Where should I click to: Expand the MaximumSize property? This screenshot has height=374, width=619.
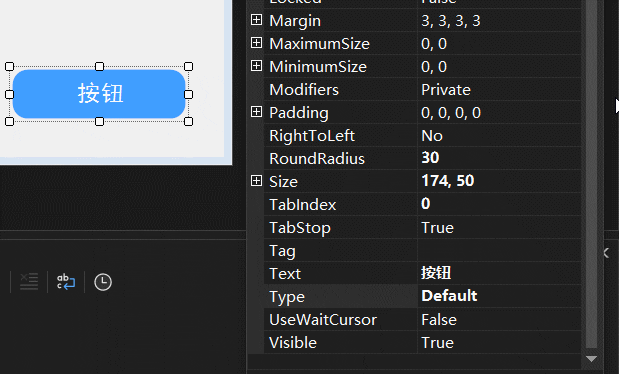coord(256,43)
